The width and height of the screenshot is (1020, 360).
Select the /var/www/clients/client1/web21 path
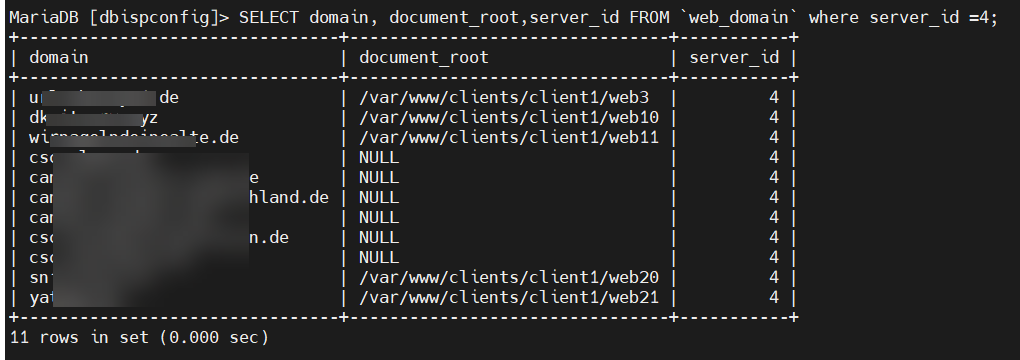[x=509, y=298]
